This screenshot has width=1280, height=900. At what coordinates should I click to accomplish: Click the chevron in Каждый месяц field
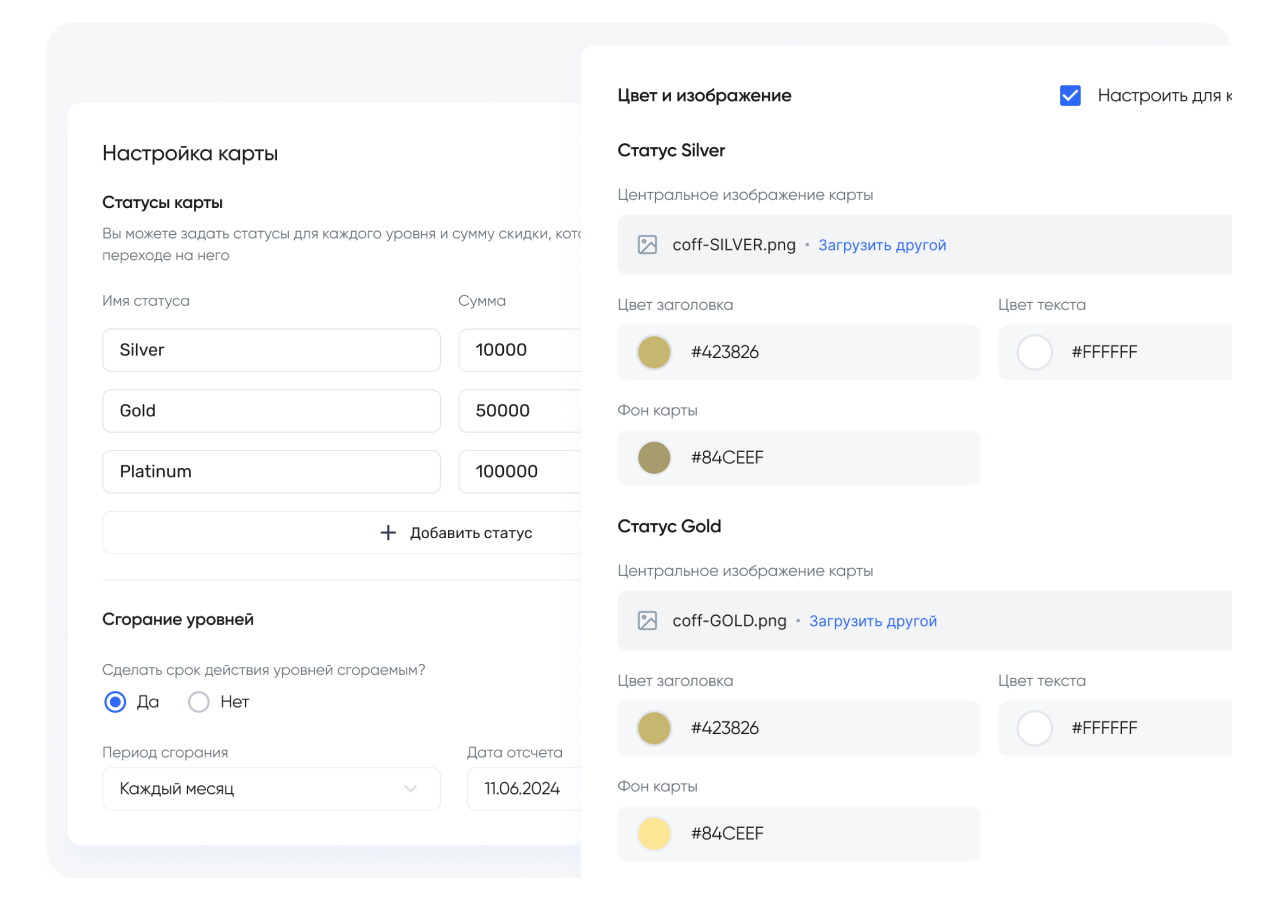(410, 789)
